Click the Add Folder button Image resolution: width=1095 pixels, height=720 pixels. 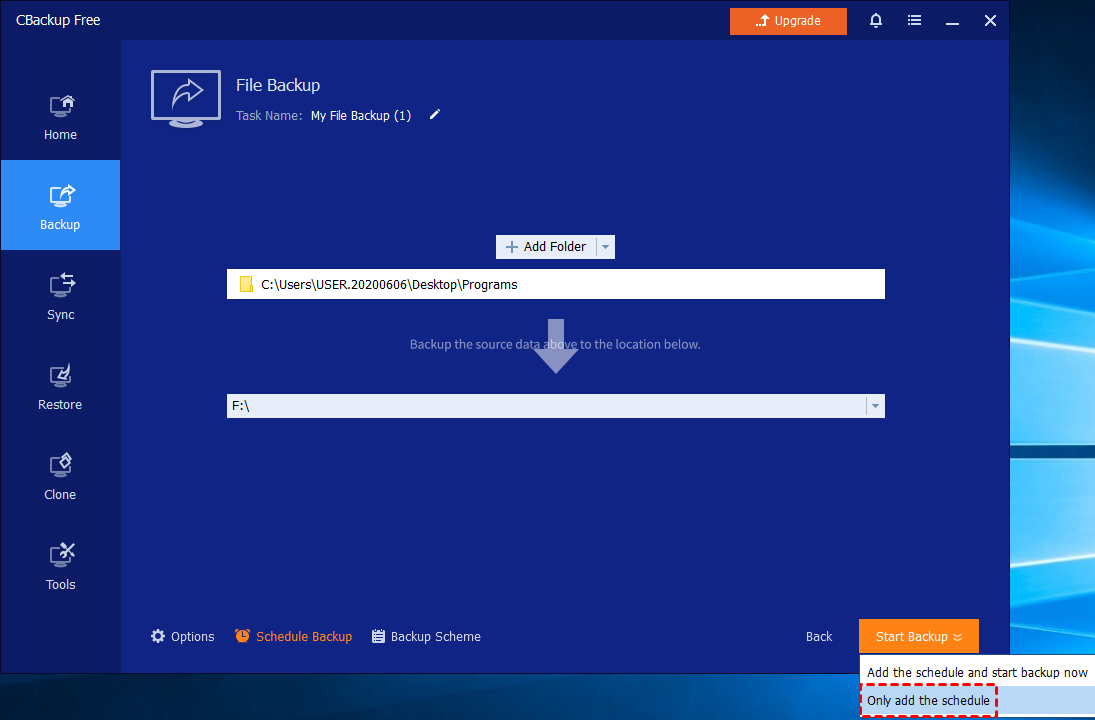pos(546,247)
